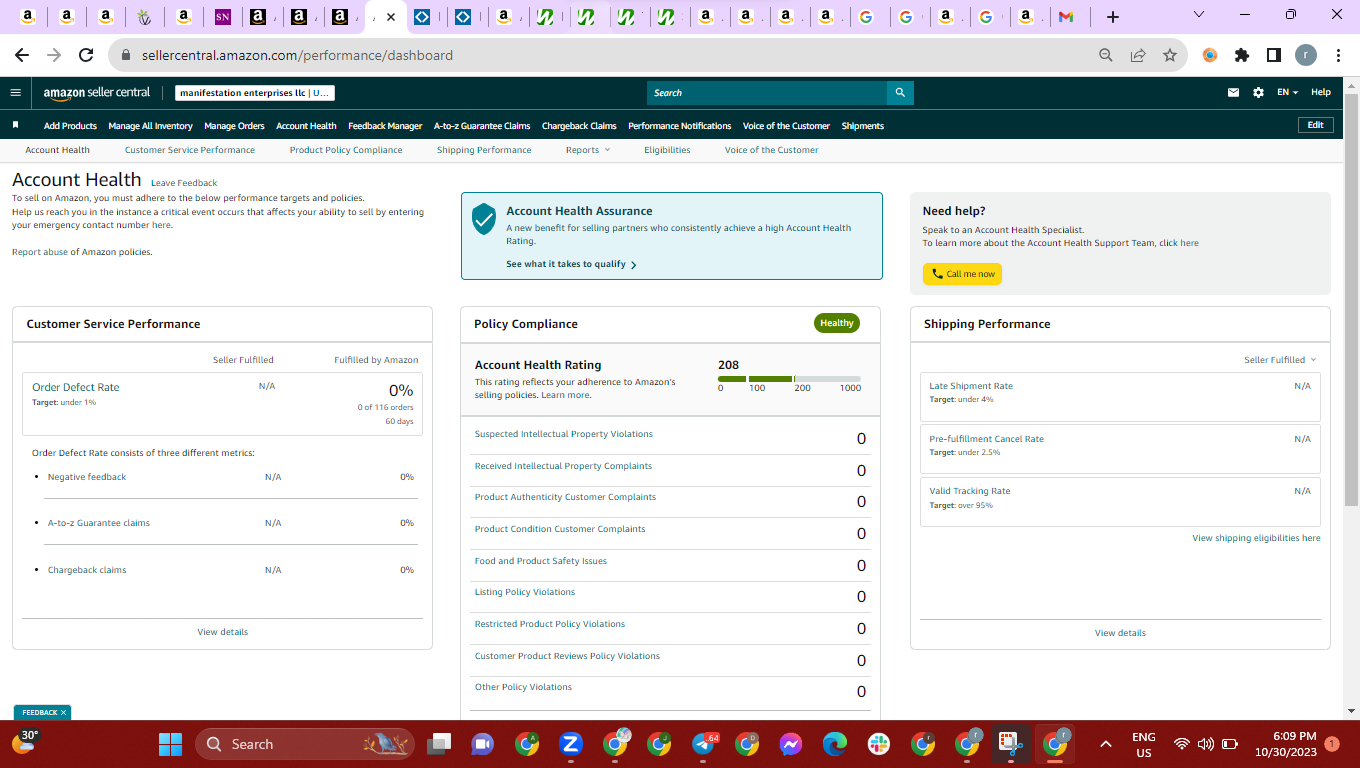The image size is (1360, 768).
Task: Click View shipping eligibilities here
Action: [x=1256, y=538]
